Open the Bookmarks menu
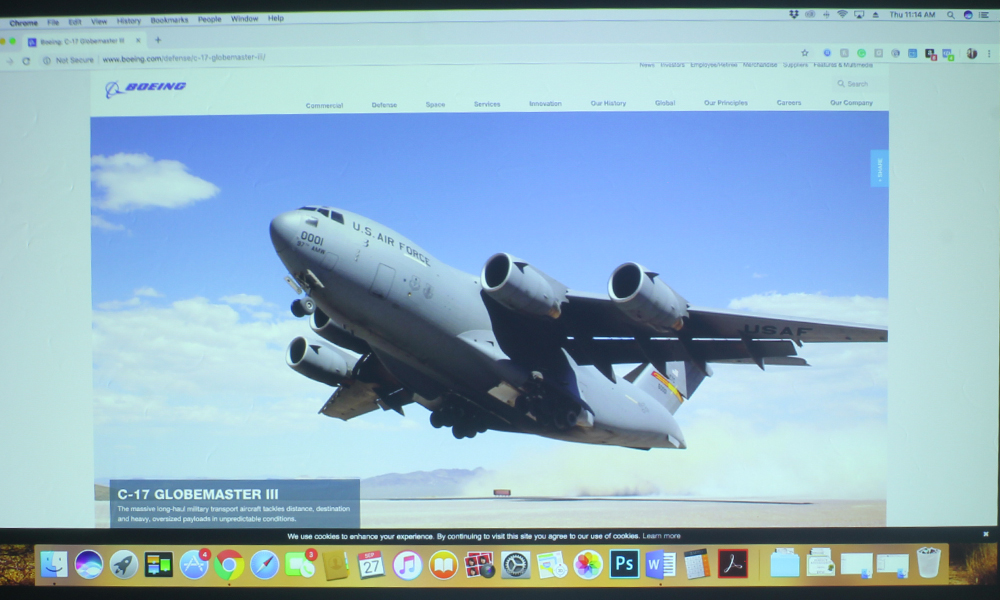Viewport: 1000px width, 600px height. (169, 20)
